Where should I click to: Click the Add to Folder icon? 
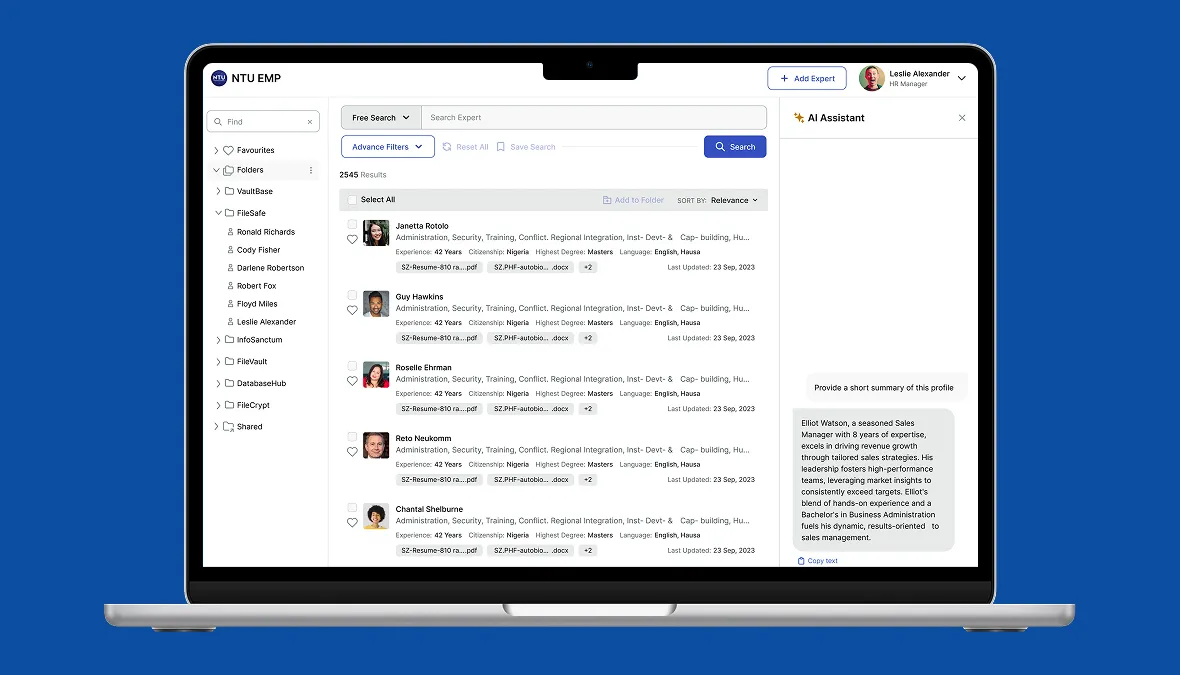(x=607, y=200)
